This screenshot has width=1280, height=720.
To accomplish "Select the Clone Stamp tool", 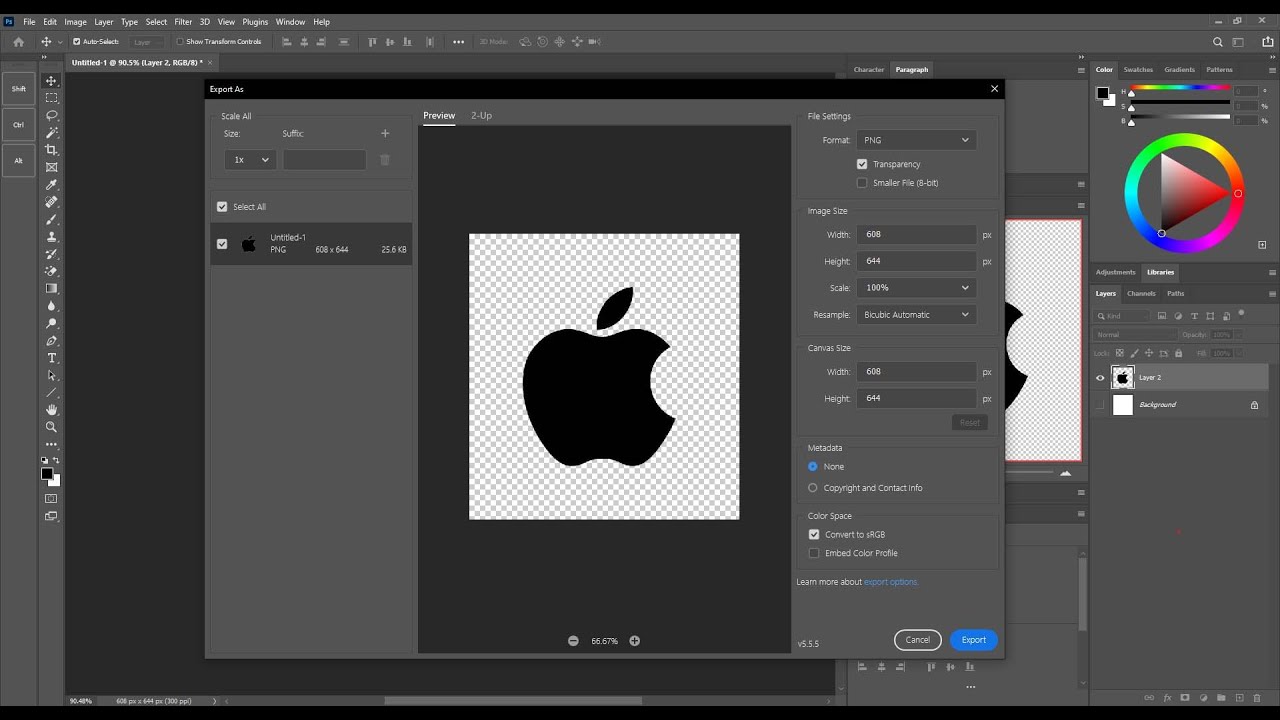I will tap(52, 237).
